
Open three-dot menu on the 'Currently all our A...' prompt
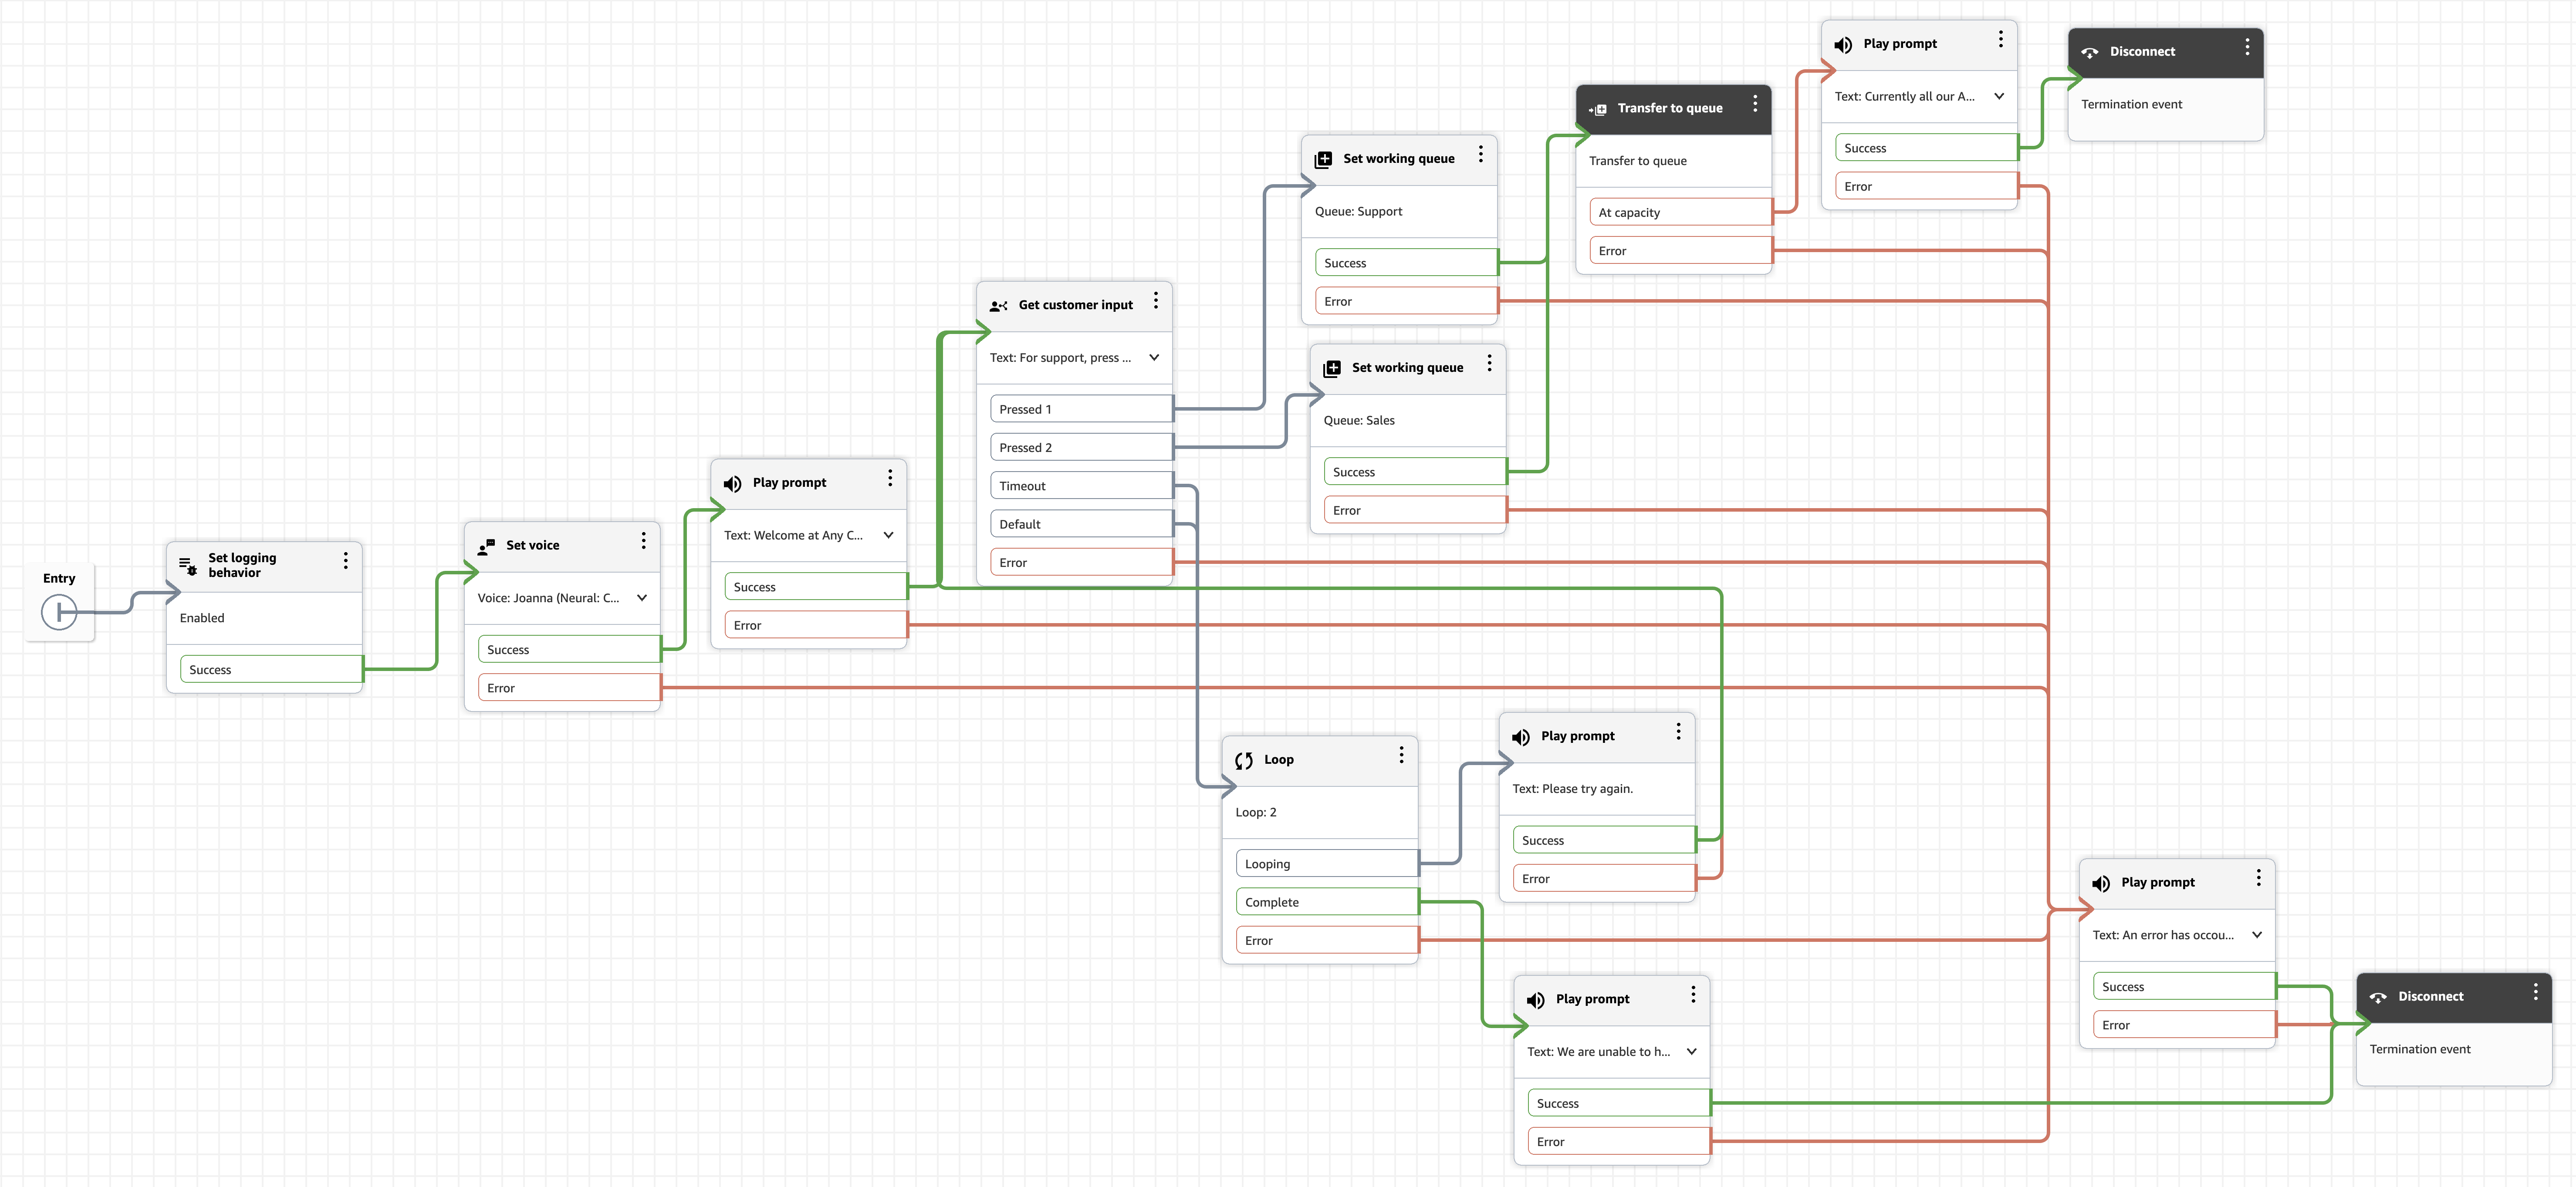pos(2001,39)
